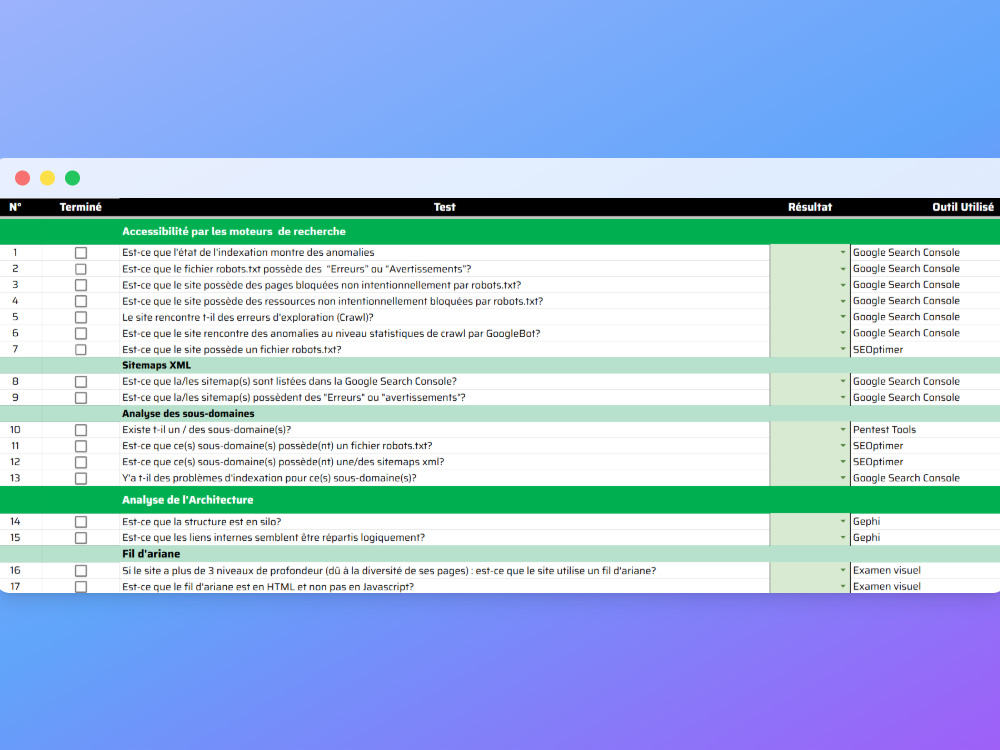Select the 'Sitemaps XML' subsection row
This screenshot has width=1000, height=750.
(500, 365)
